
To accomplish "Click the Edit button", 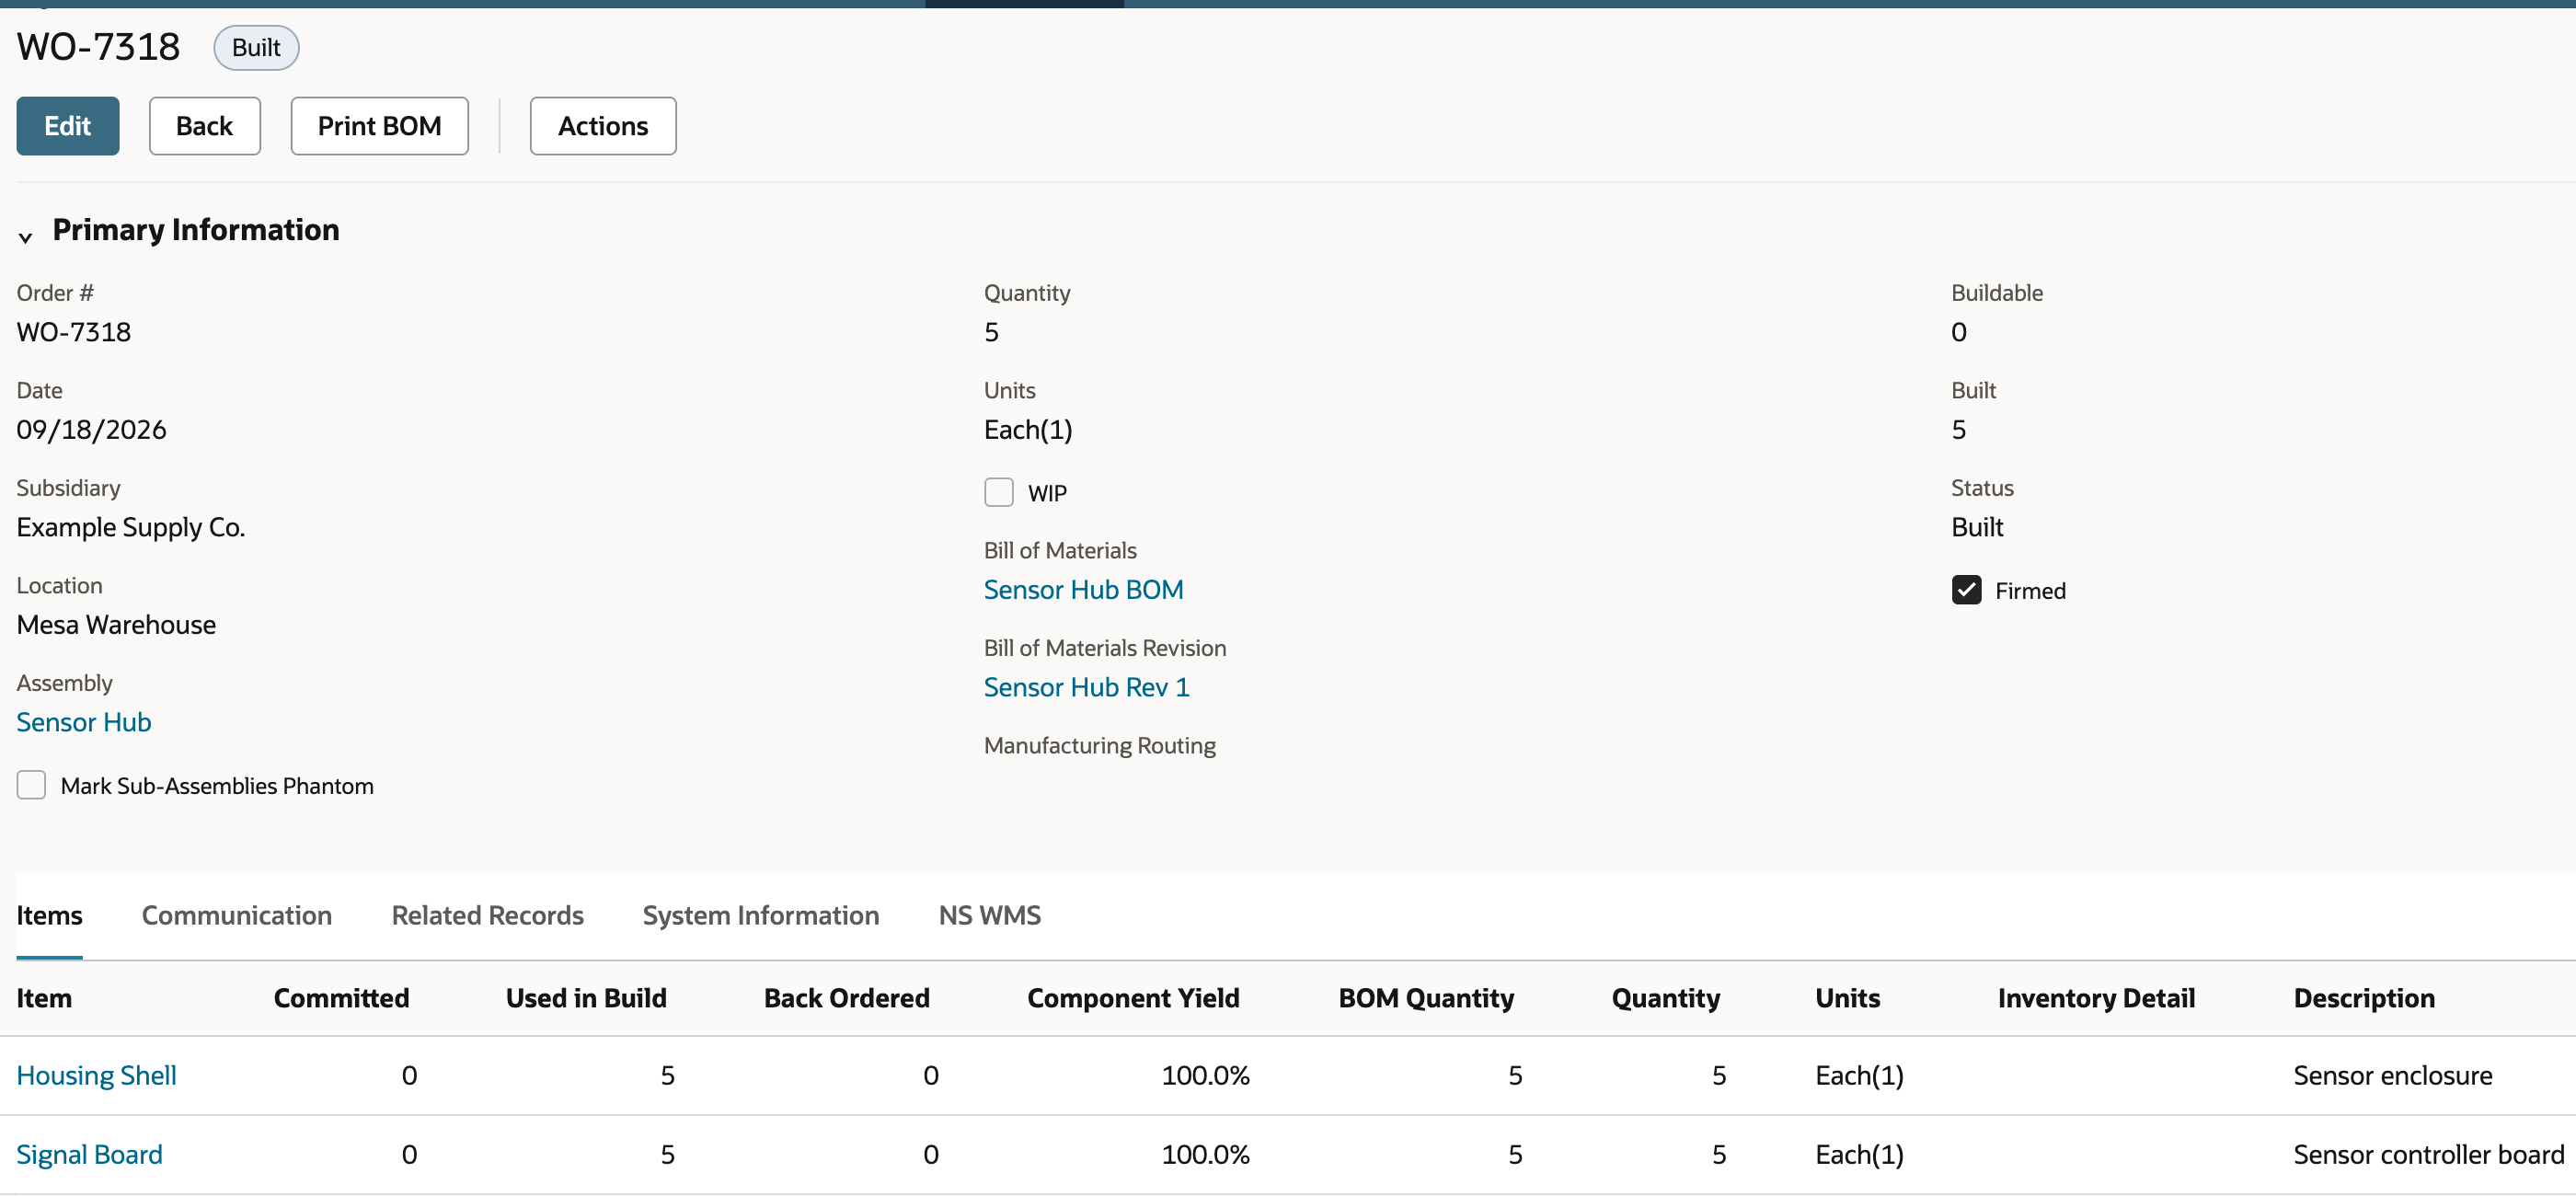I will (68, 126).
